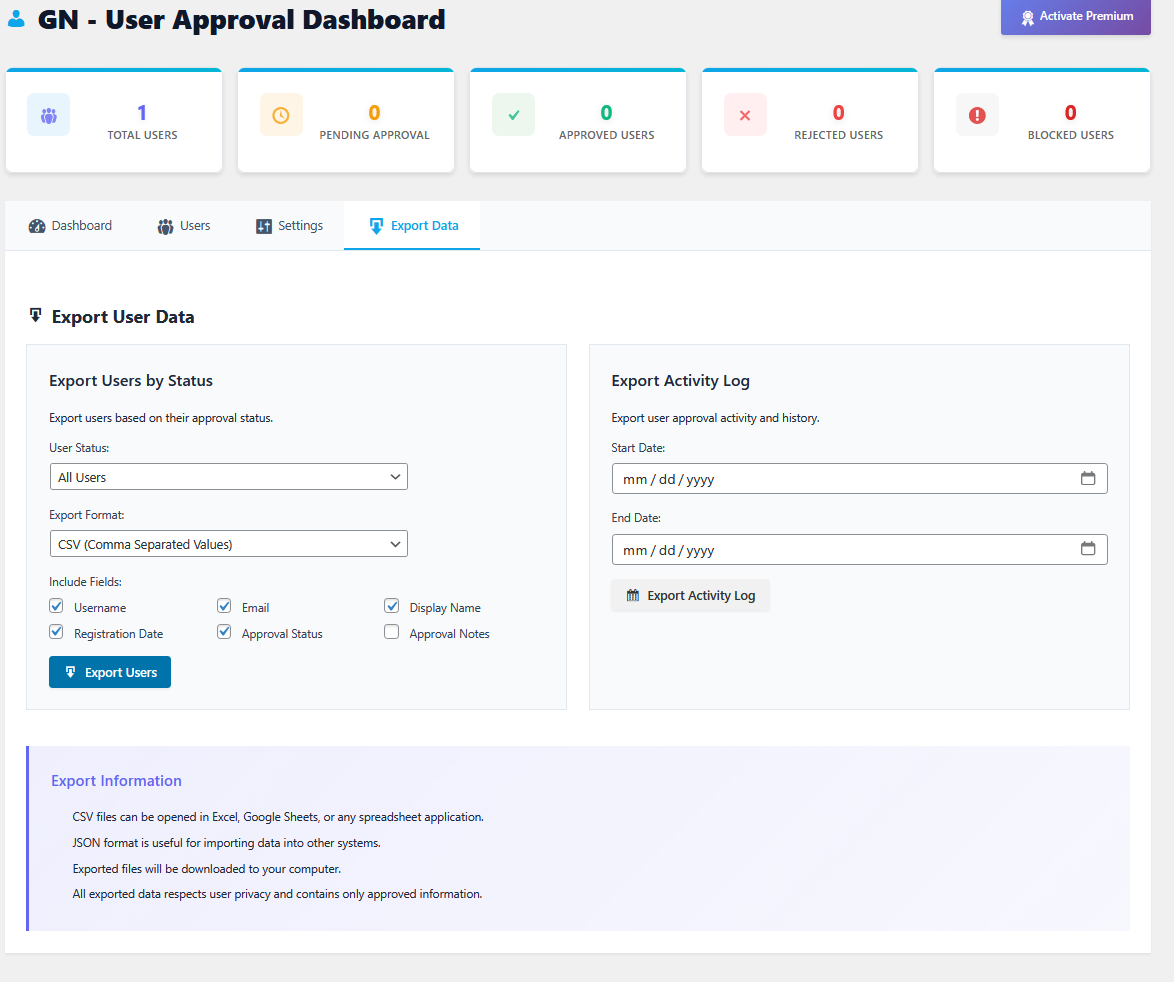Click the Export Data download icon
Viewport: 1174px width, 982px height.
[x=378, y=225]
